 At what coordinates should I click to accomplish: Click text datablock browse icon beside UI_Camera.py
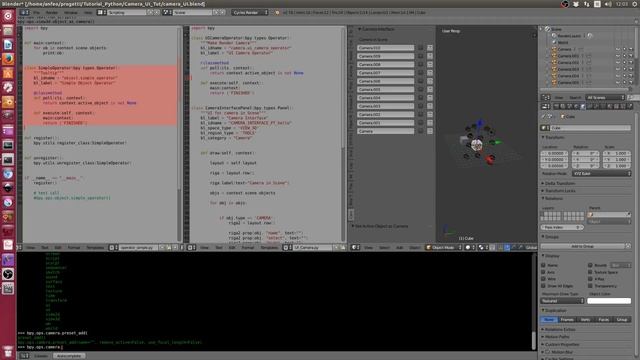point(287,247)
